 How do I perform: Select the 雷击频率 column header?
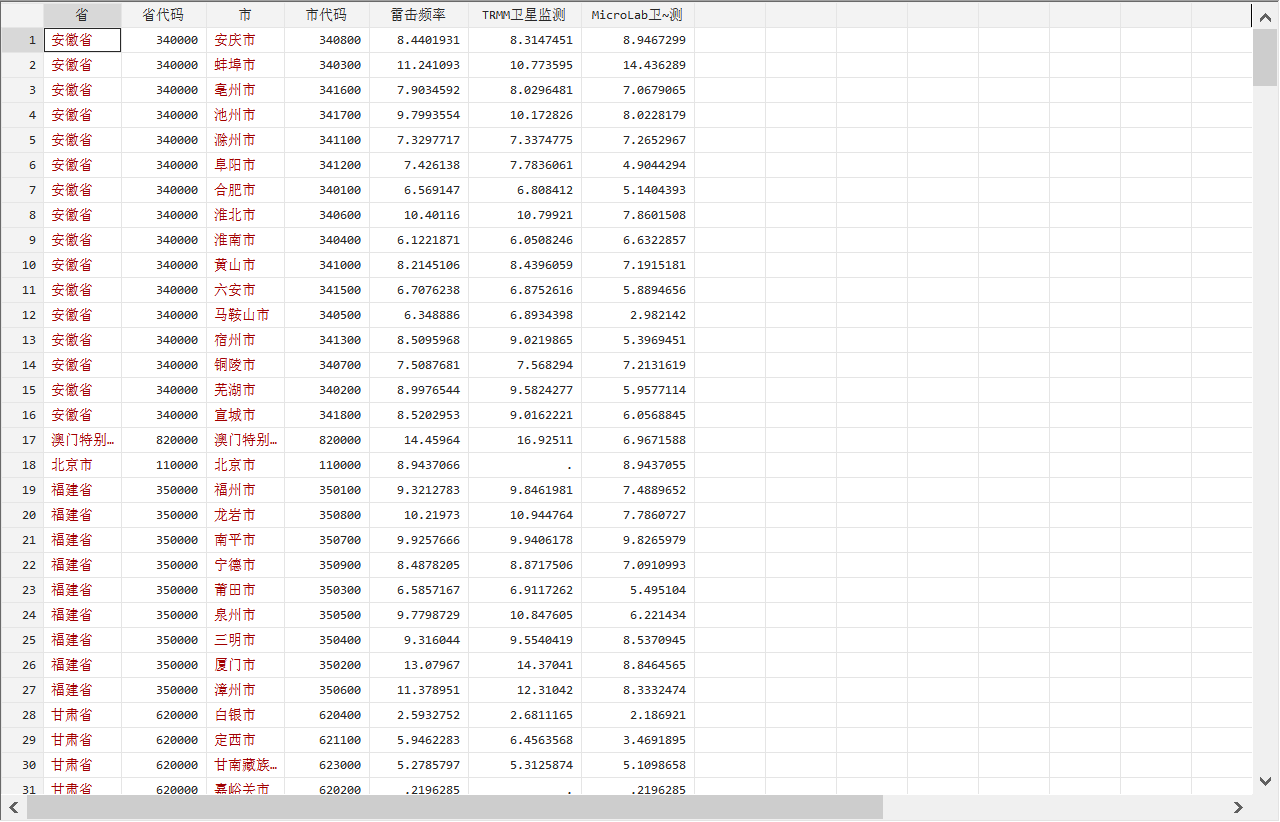pos(419,15)
